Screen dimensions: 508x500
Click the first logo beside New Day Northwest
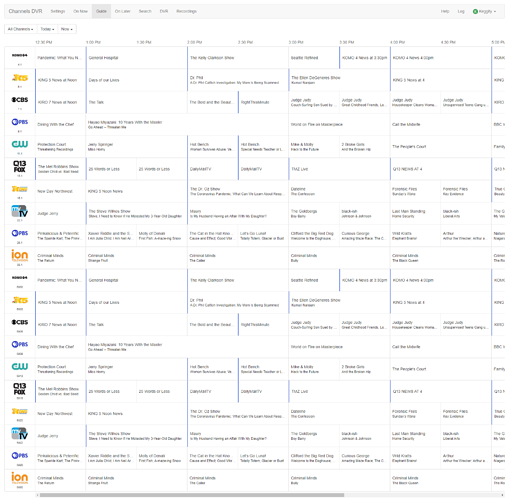(20, 189)
